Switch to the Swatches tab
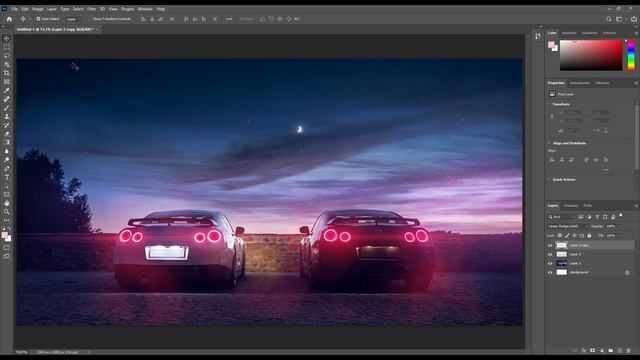 pos(569,33)
